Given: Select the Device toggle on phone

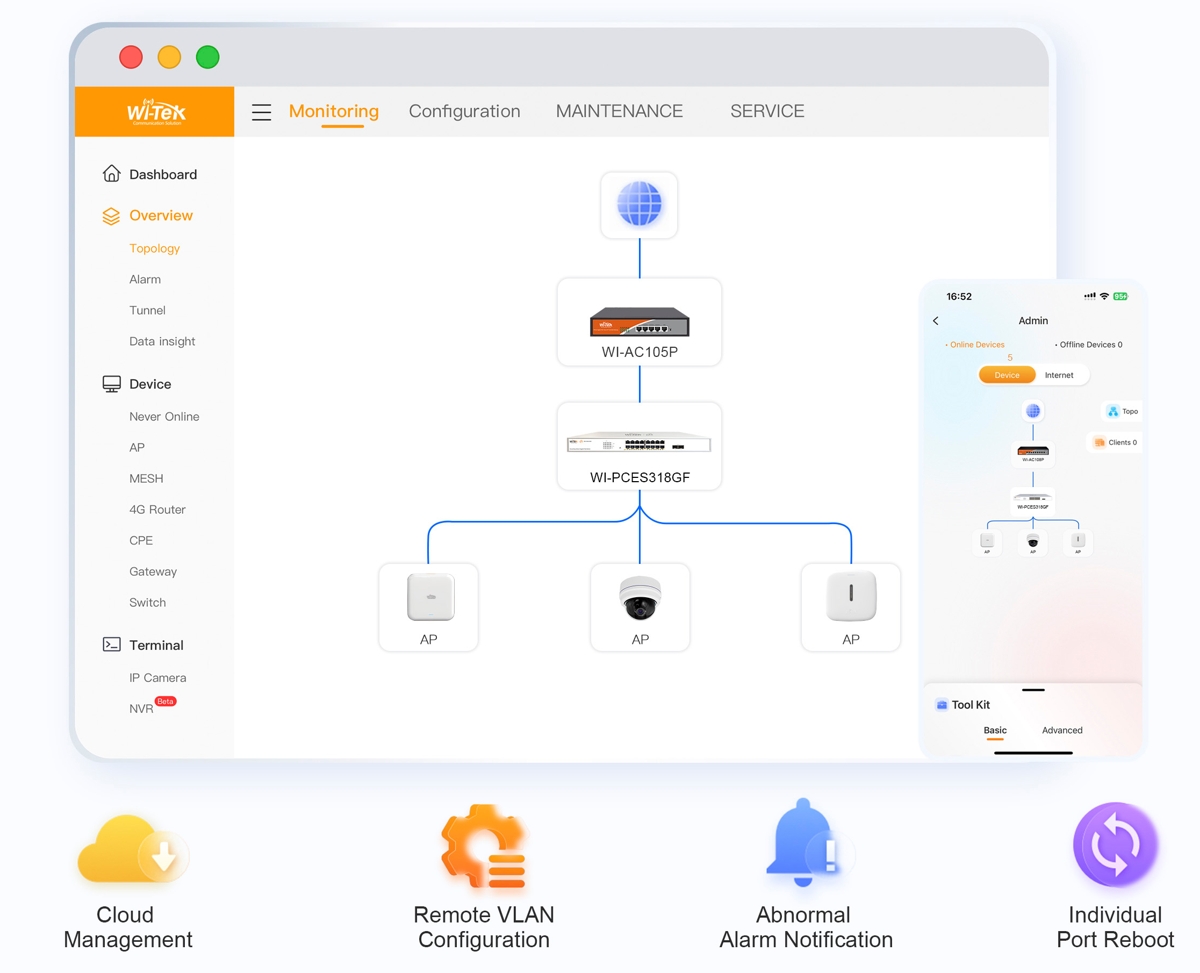Looking at the screenshot, I should pyautogui.click(x=1007, y=375).
